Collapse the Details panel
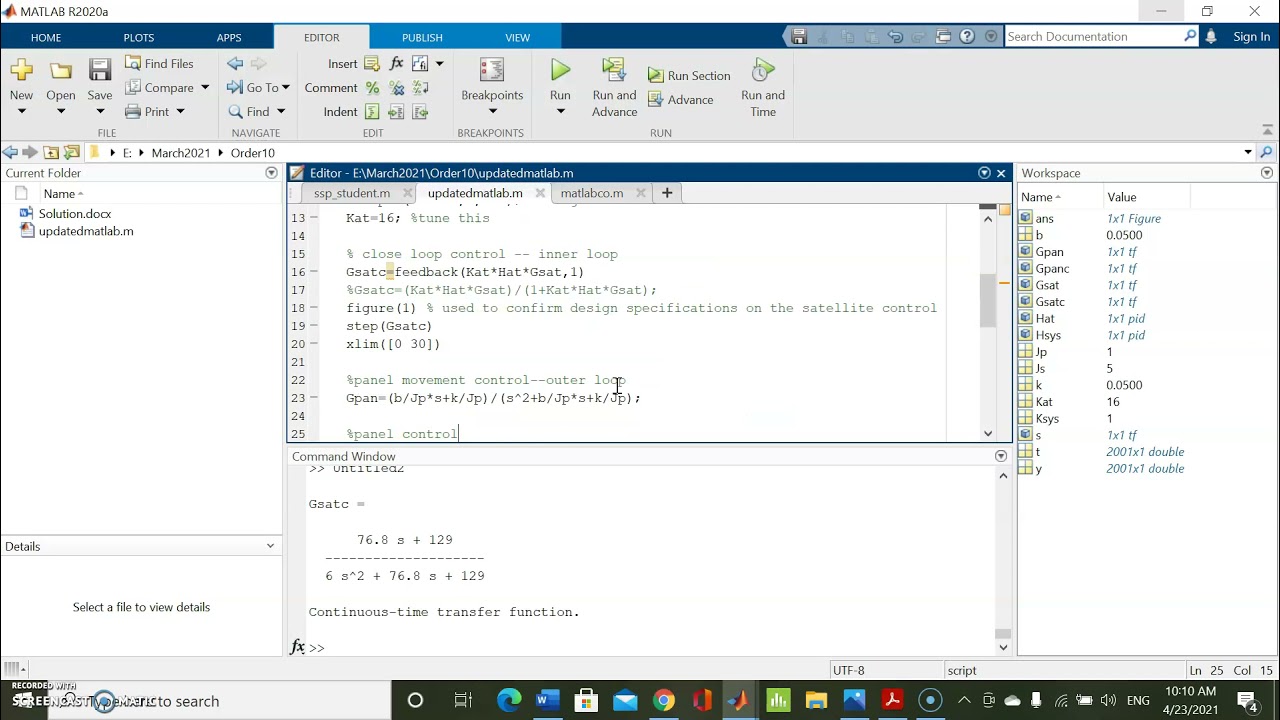The image size is (1280, 720). point(270,546)
